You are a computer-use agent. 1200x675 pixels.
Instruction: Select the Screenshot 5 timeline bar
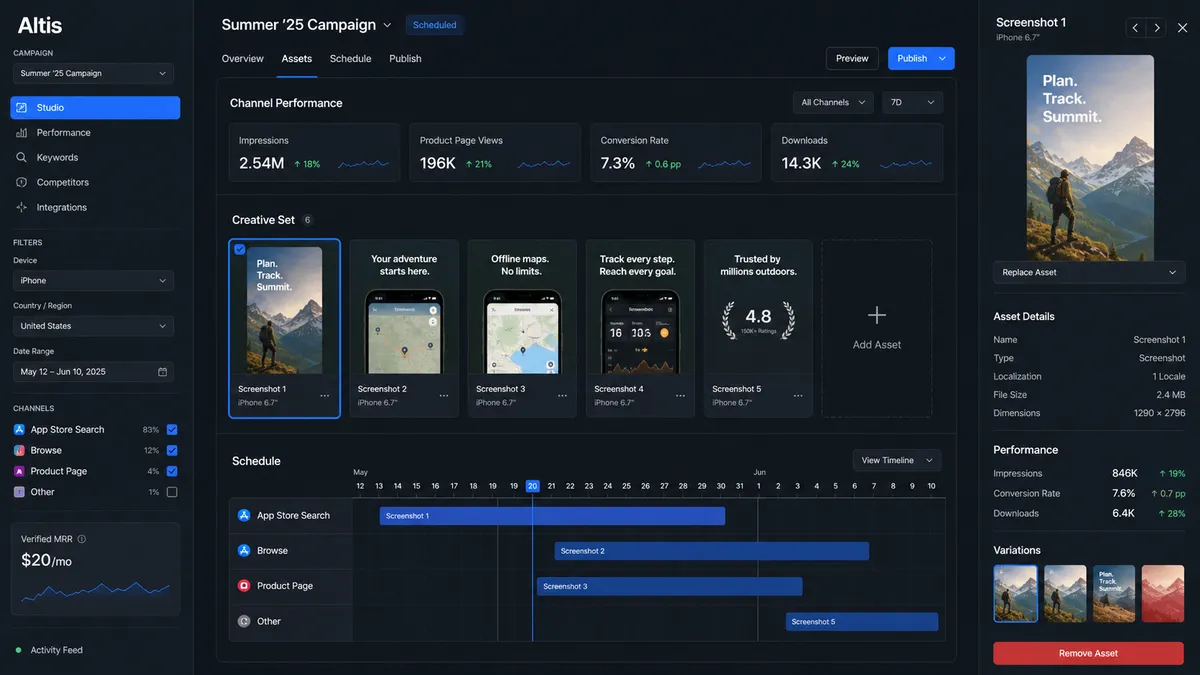pyautogui.click(x=862, y=622)
